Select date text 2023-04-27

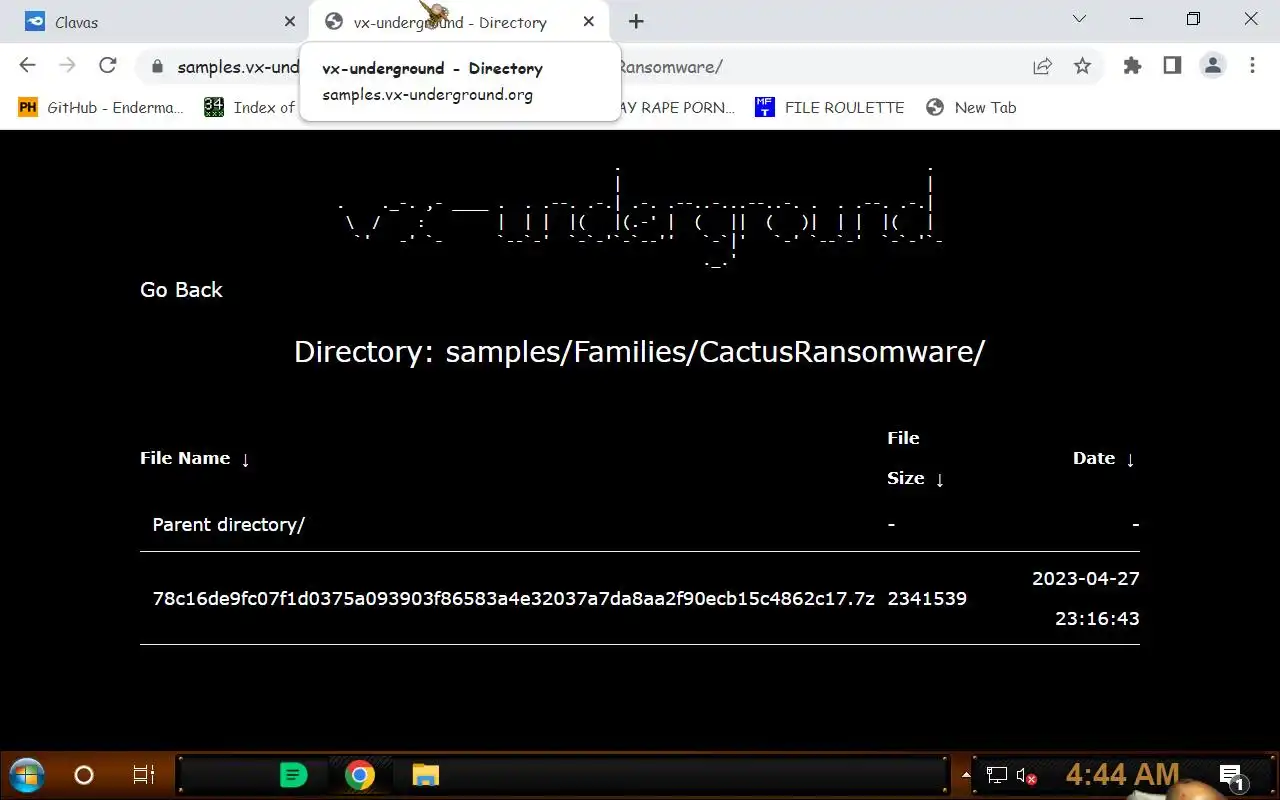1086,579
